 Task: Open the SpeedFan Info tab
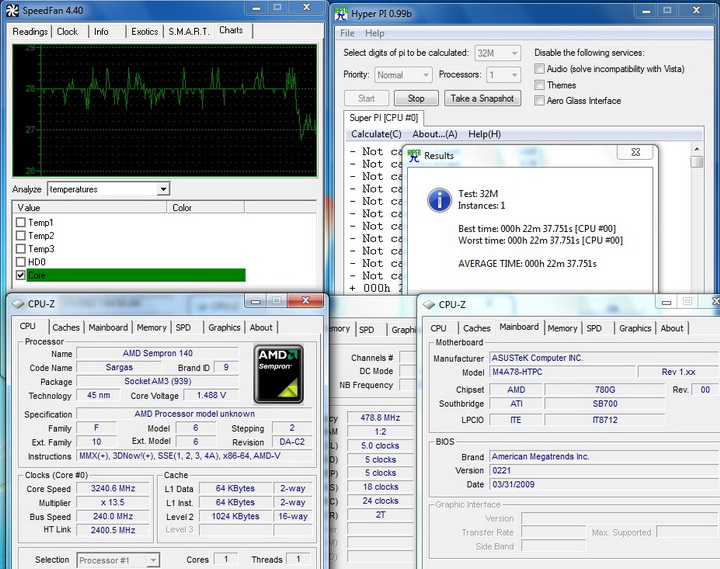pyautogui.click(x=101, y=32)
